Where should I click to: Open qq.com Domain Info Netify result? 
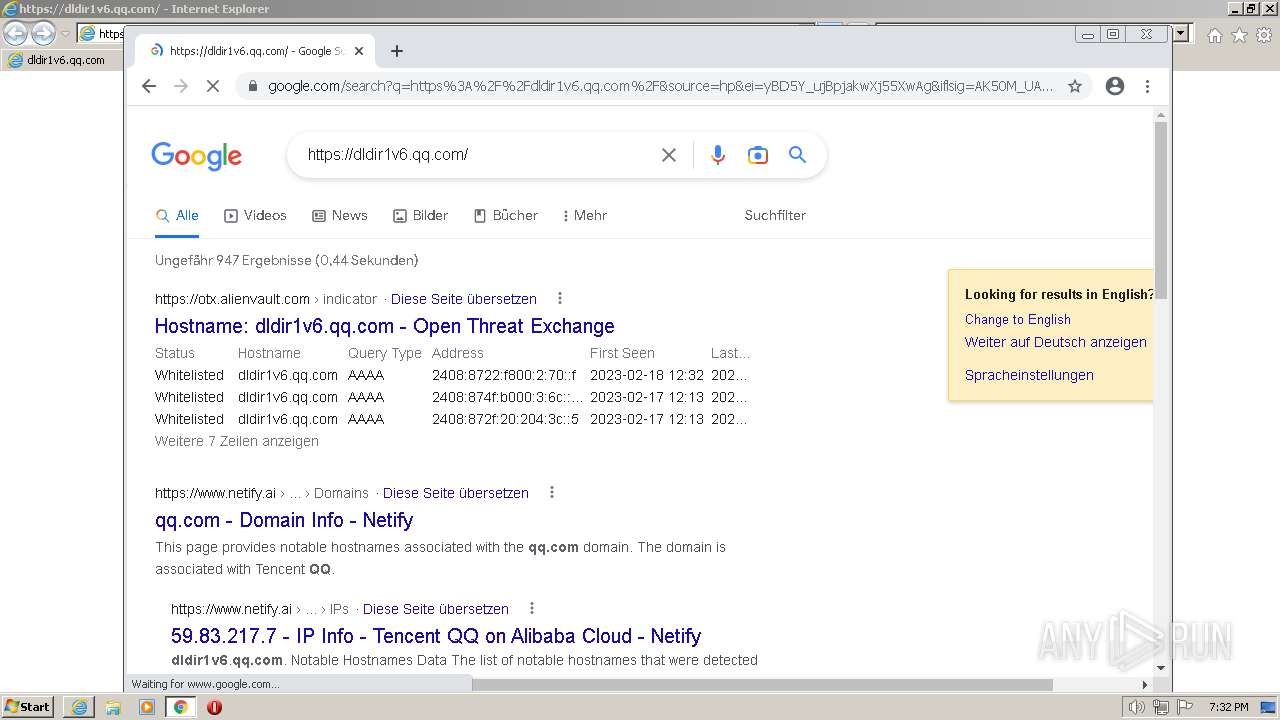[x=284, y=520]
